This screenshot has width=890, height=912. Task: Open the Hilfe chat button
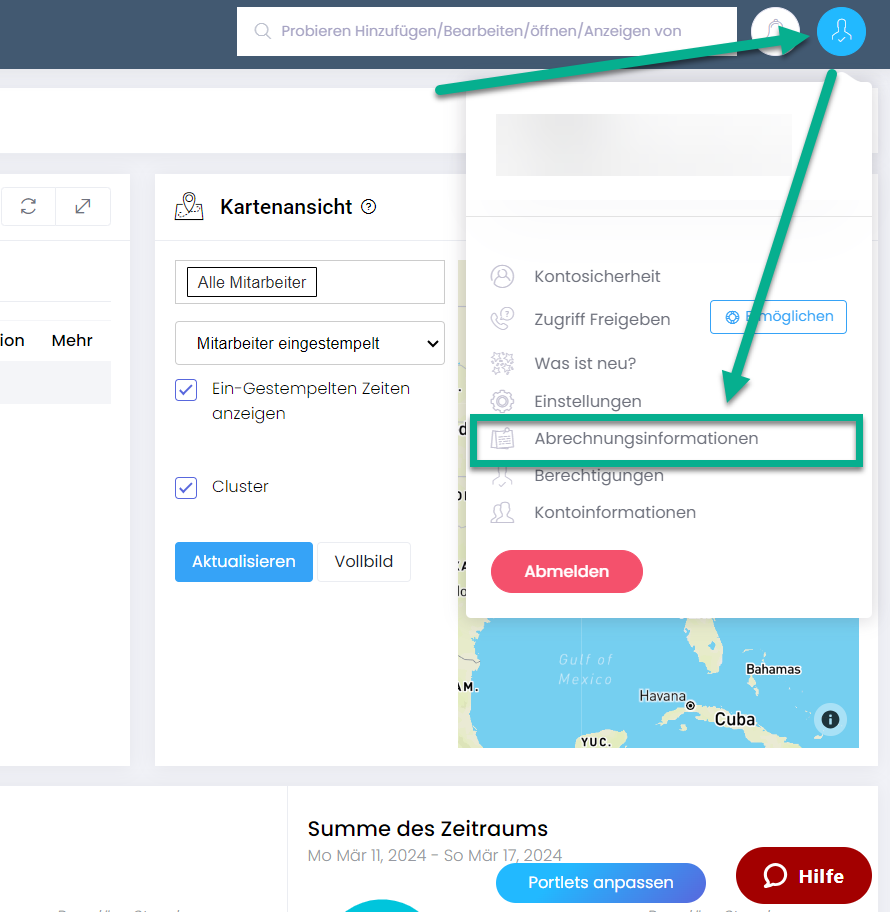click(803, 875)
